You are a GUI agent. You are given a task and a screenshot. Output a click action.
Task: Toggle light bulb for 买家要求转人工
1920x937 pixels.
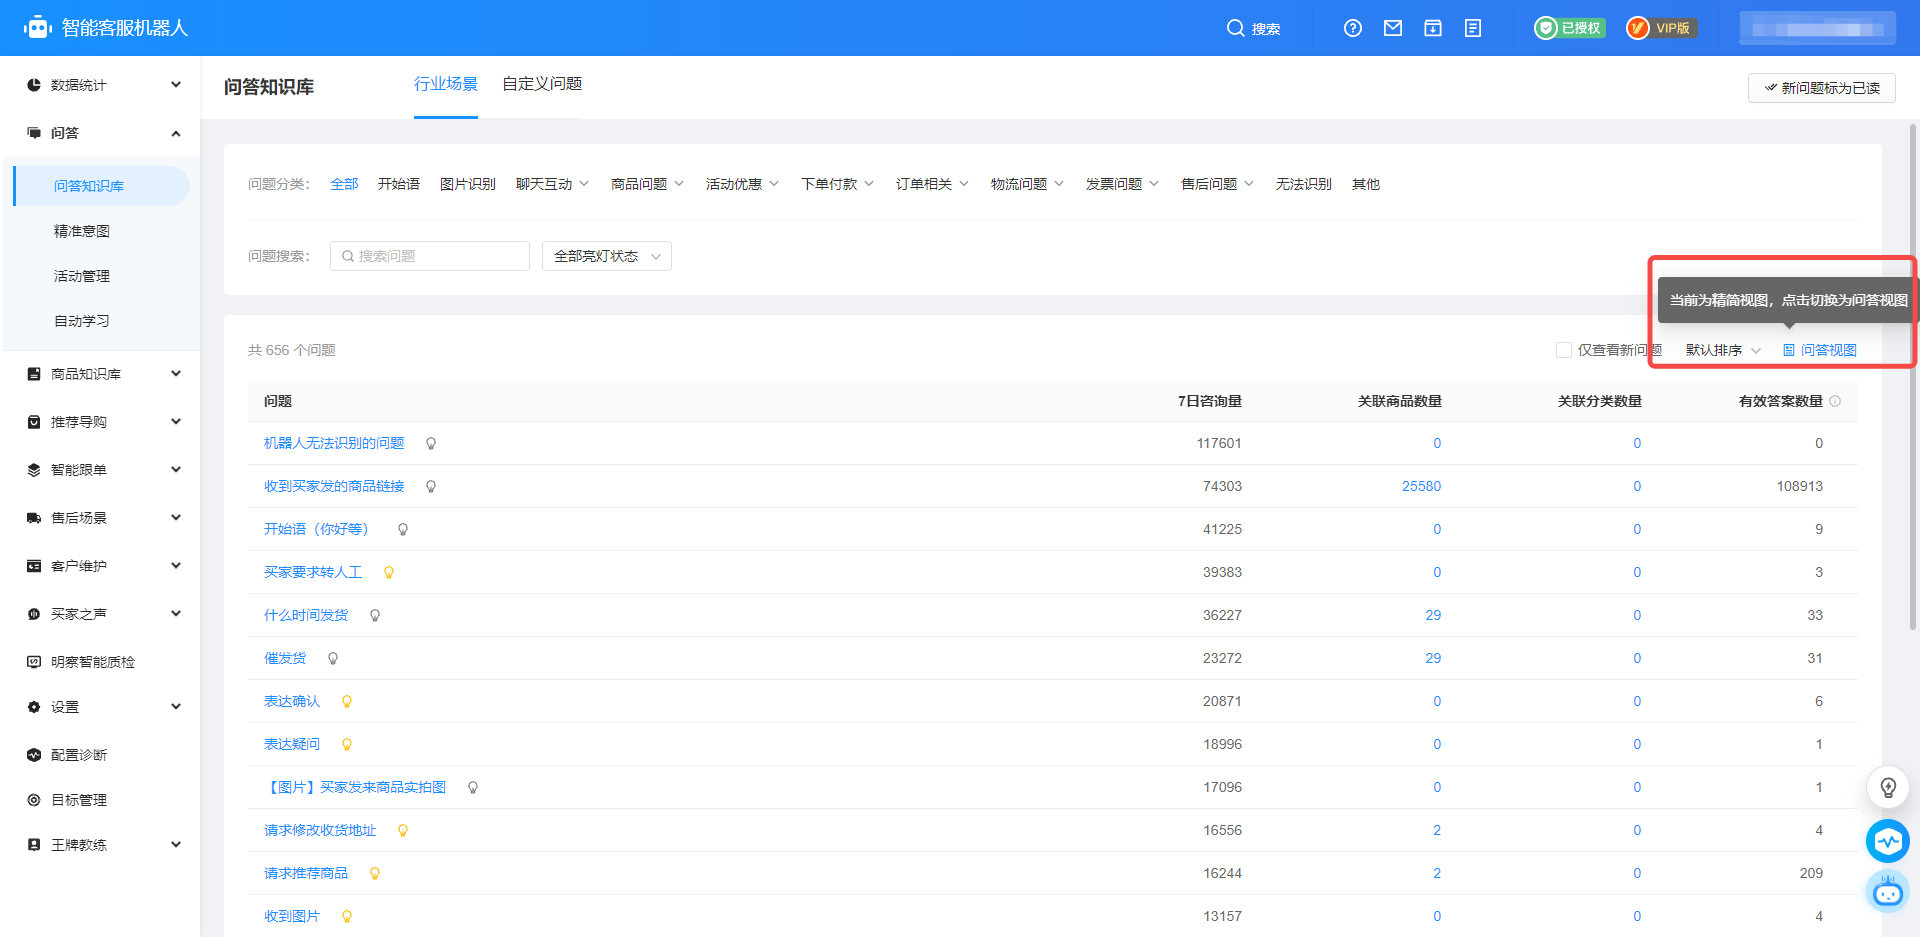[x=389, y=572]
